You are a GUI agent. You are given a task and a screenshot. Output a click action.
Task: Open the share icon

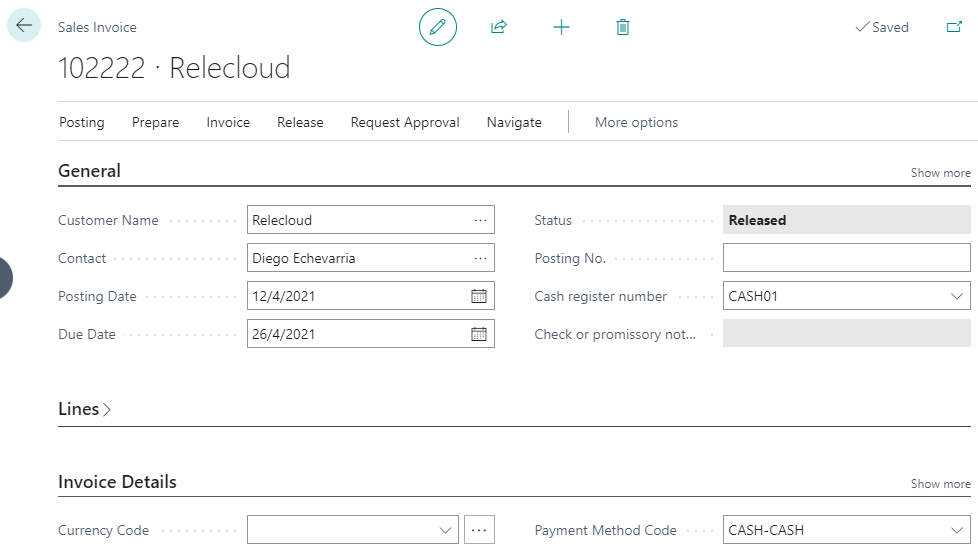[x=499, y=27]
